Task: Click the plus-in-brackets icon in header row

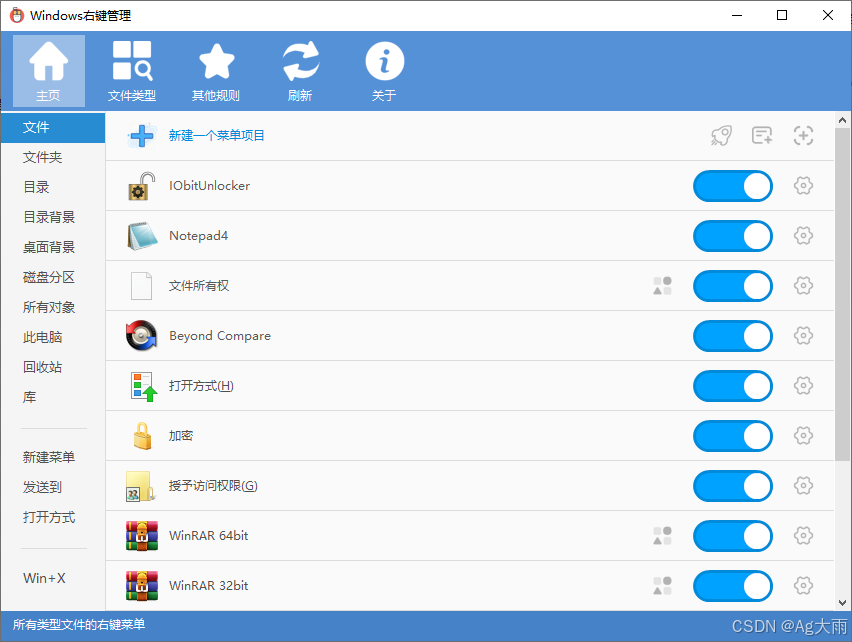Action: [803, 135]
